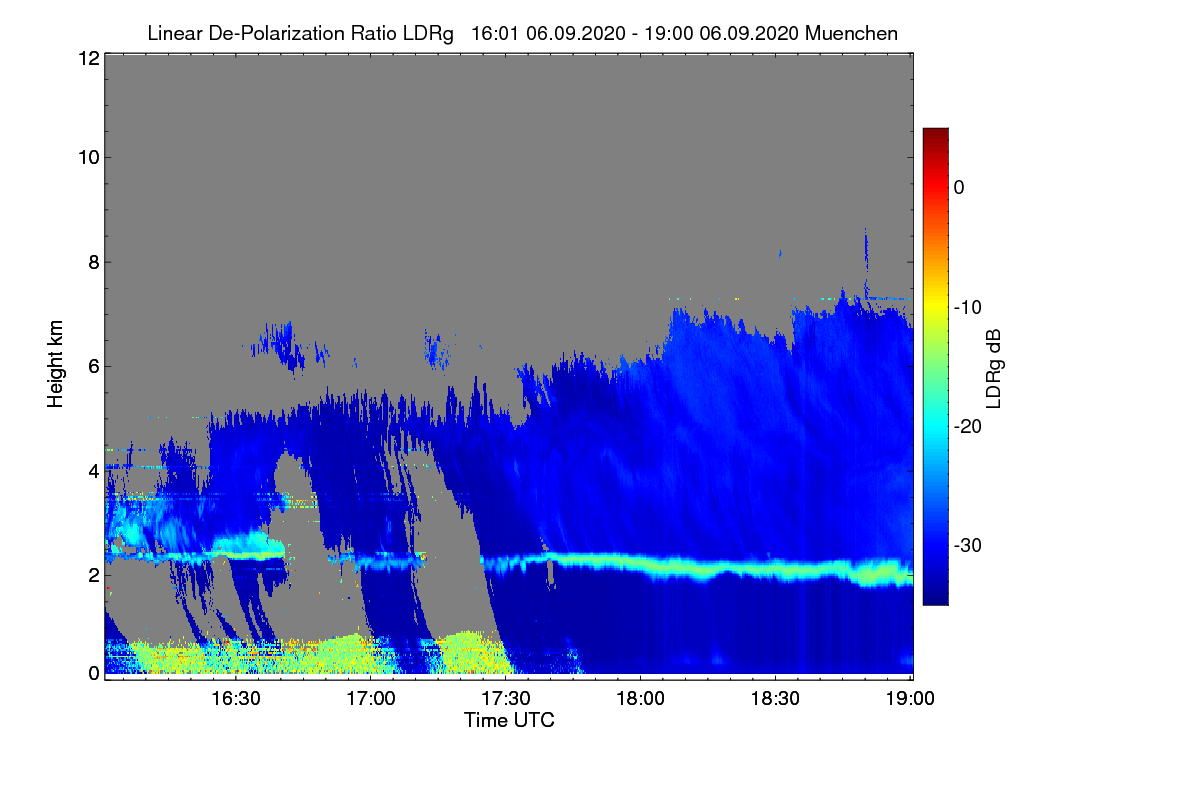Viewport: 1200px width, 800px height.
Task: Click the colorbar tick label -10
Action: click(x=968, y=307)
